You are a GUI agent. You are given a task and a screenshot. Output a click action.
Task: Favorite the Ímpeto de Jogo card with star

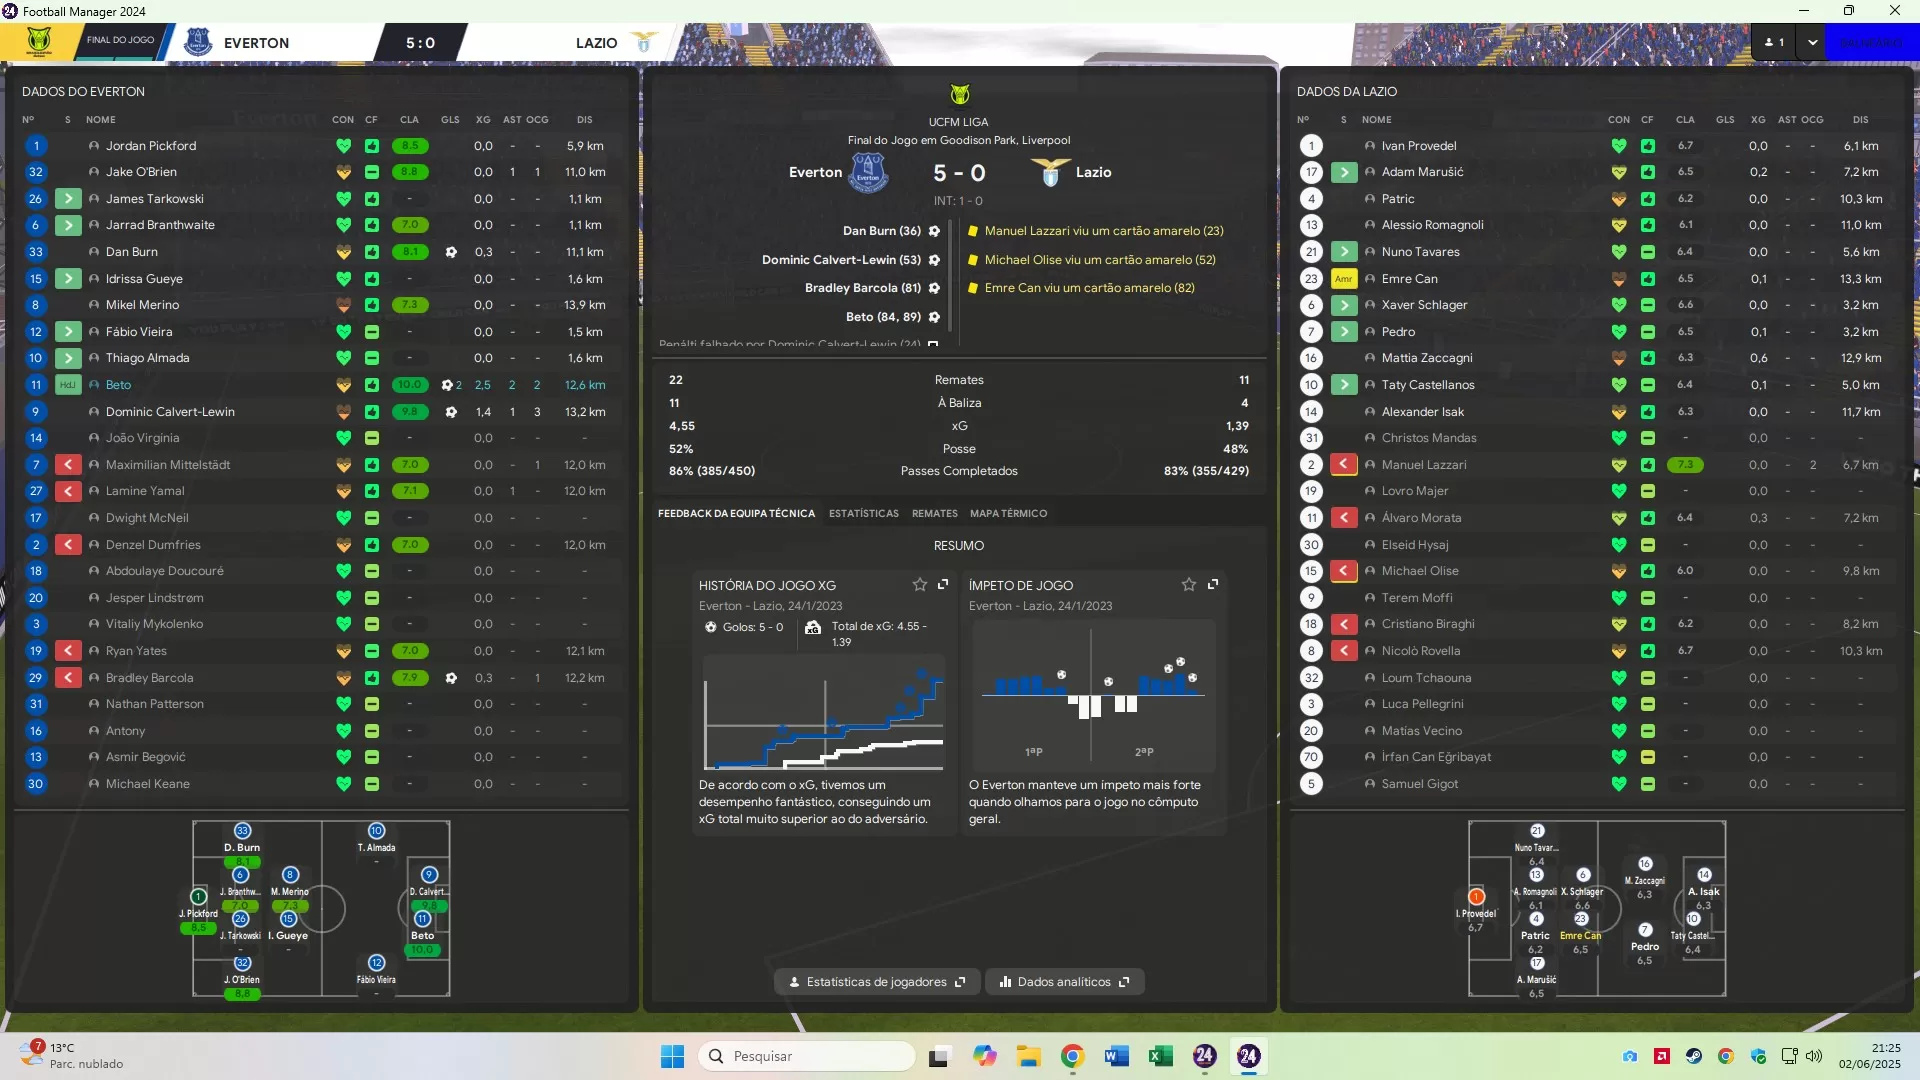click(1189, 585)
